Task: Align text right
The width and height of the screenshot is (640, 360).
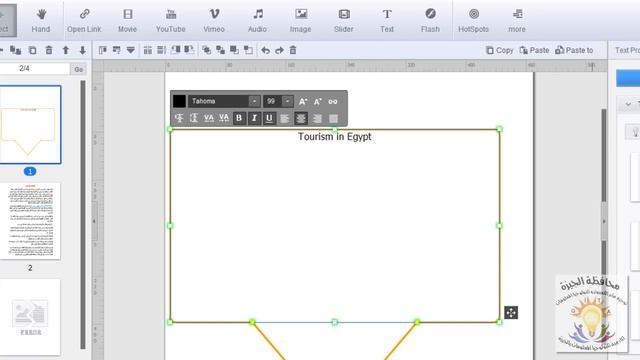Action: [317, 119]
